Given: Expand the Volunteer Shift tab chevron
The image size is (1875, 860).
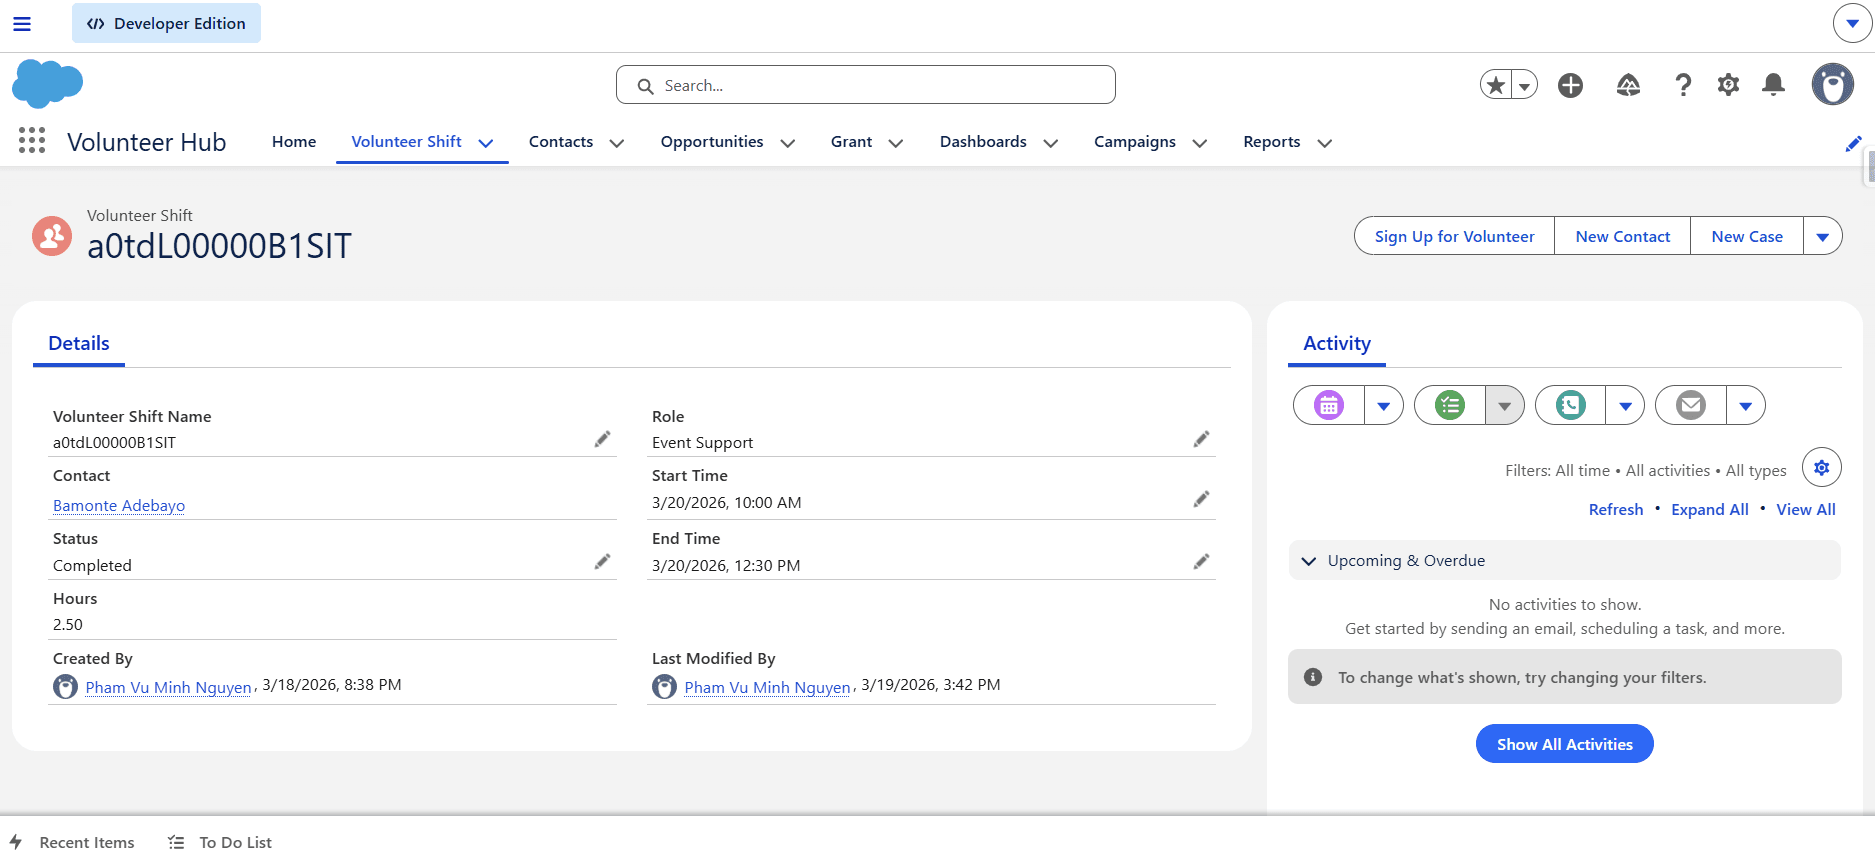Looking at the screenshot, I should (486, 143).
